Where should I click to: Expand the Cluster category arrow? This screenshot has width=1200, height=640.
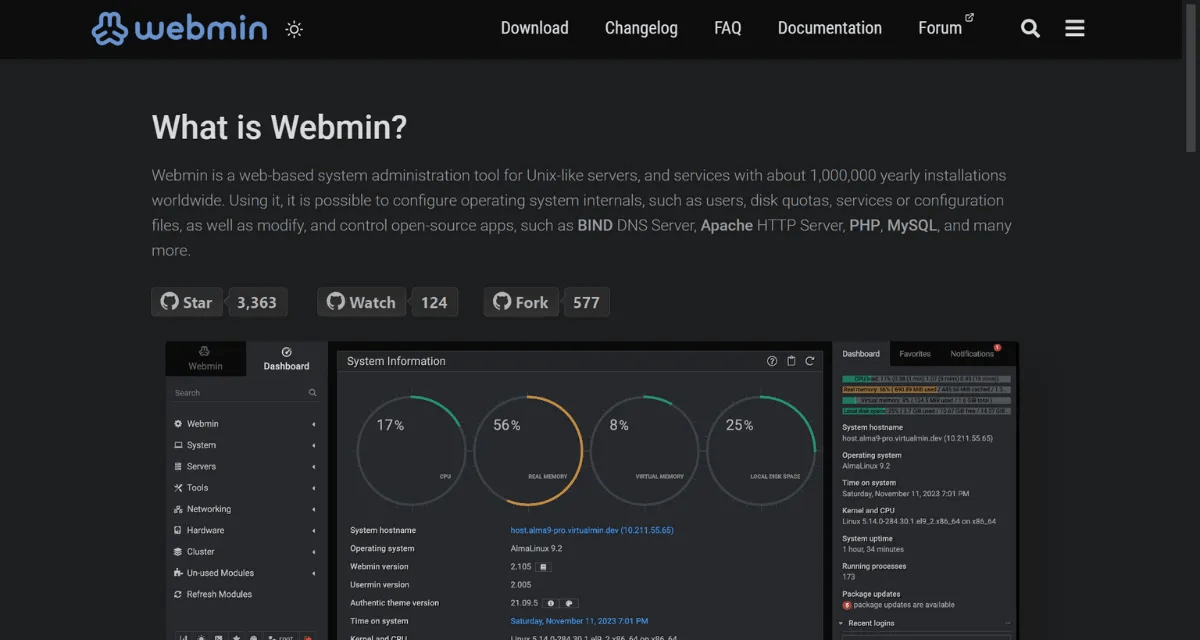coord(314,552)
